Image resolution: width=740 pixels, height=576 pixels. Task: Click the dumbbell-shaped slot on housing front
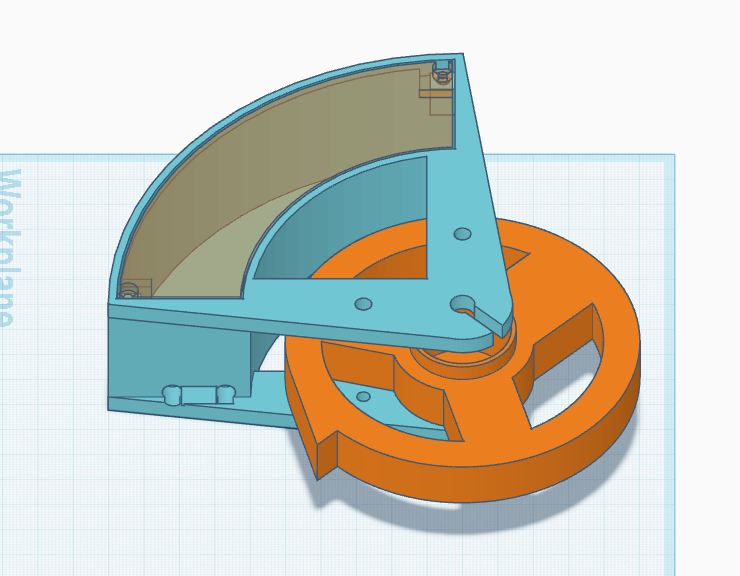199,394
